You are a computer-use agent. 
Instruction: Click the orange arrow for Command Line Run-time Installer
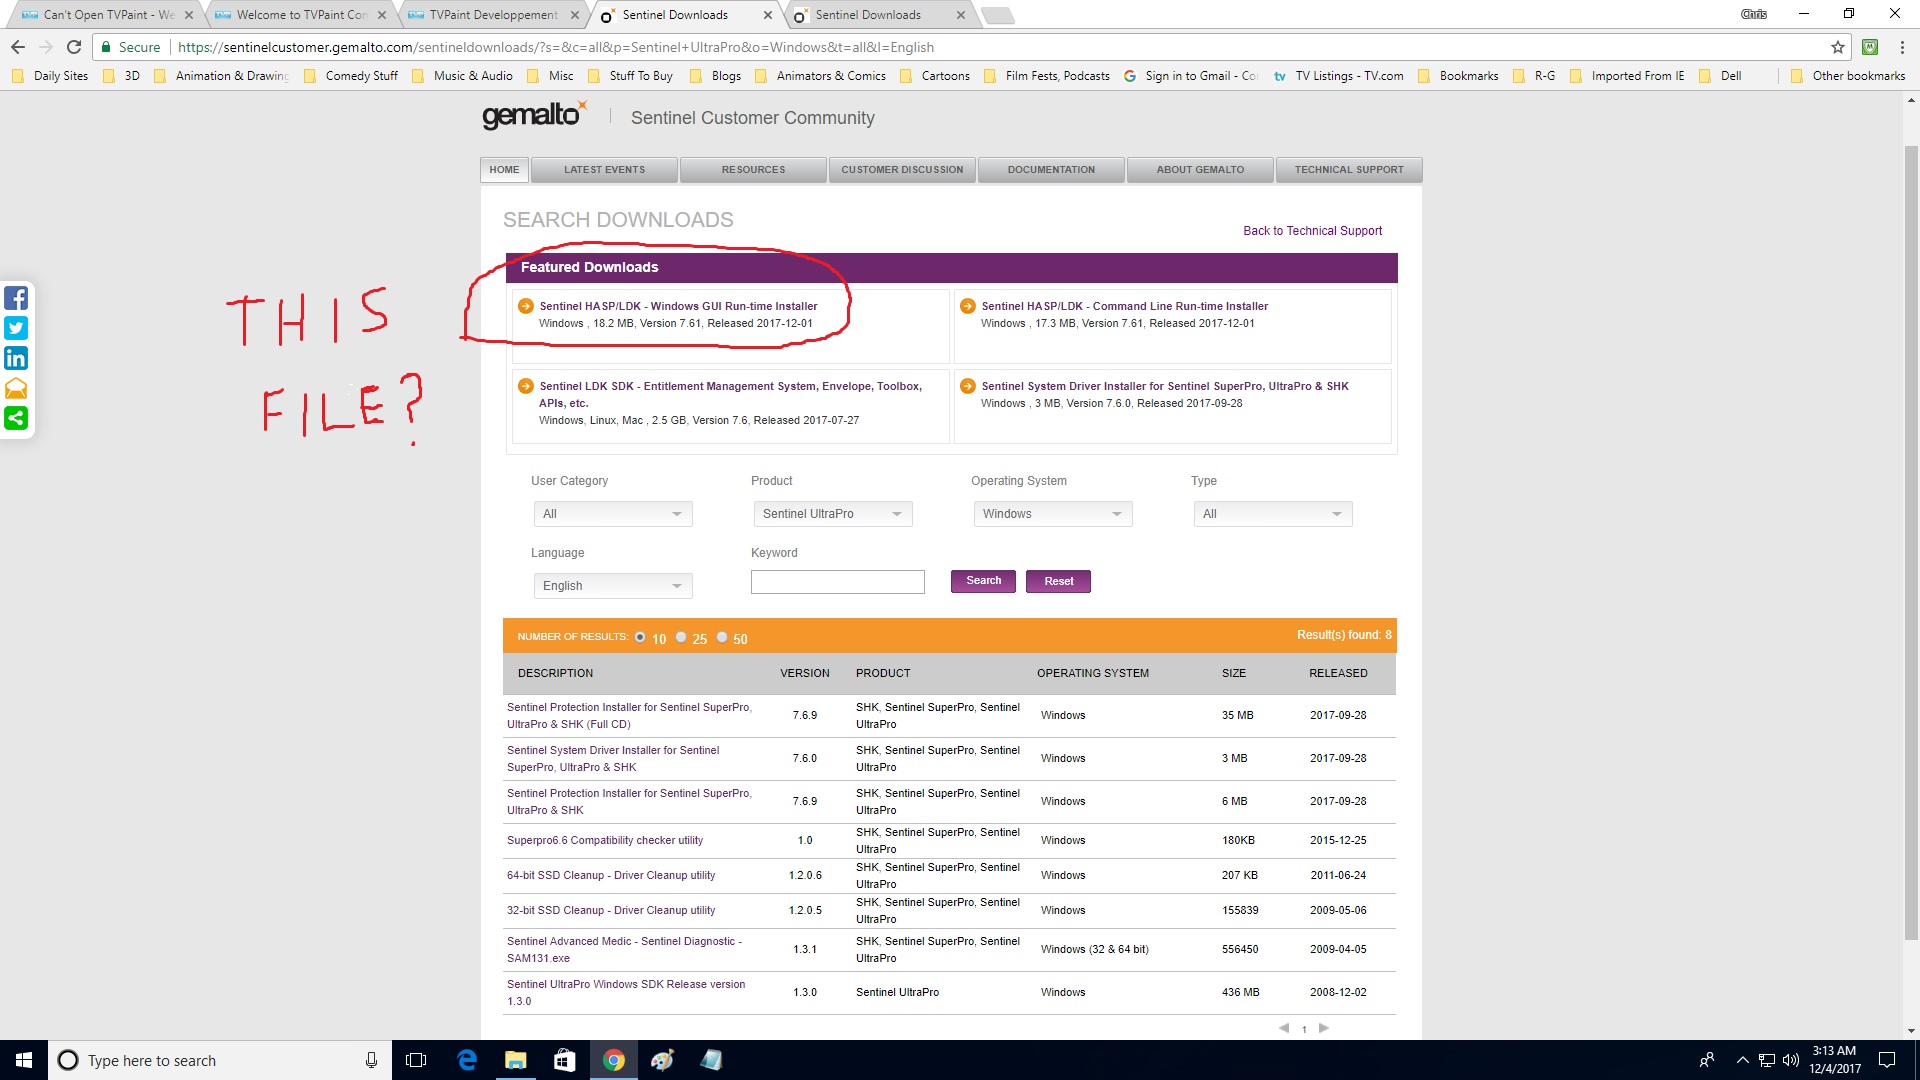(x=967, y=306)
